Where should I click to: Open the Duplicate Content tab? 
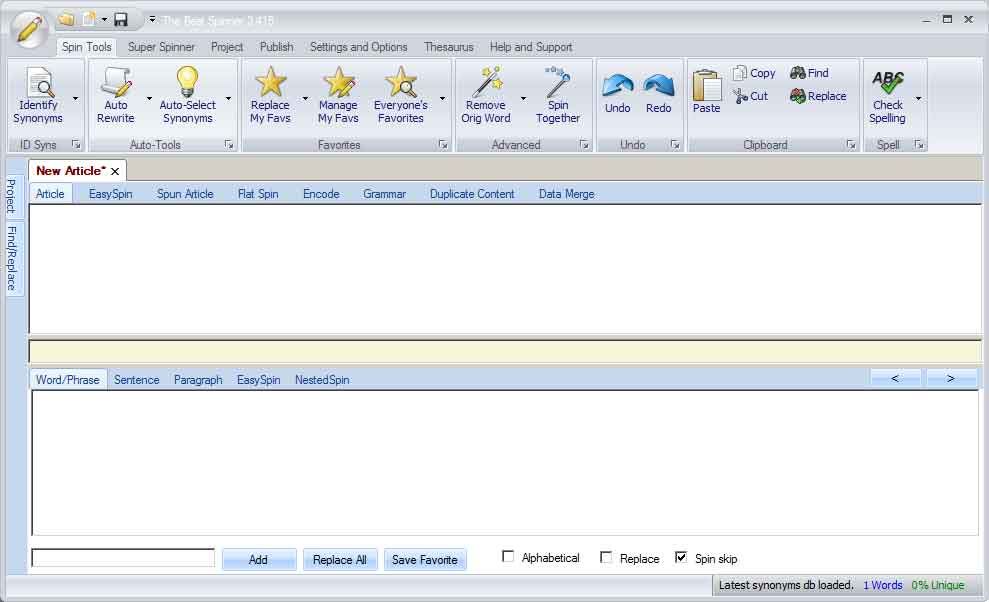(472, 194)
